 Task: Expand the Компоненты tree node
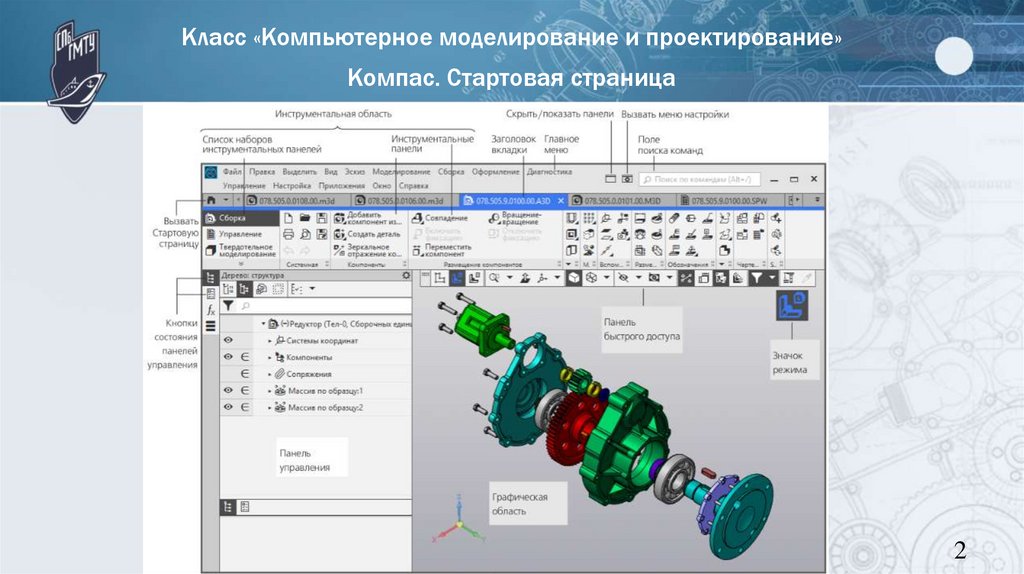270,357
